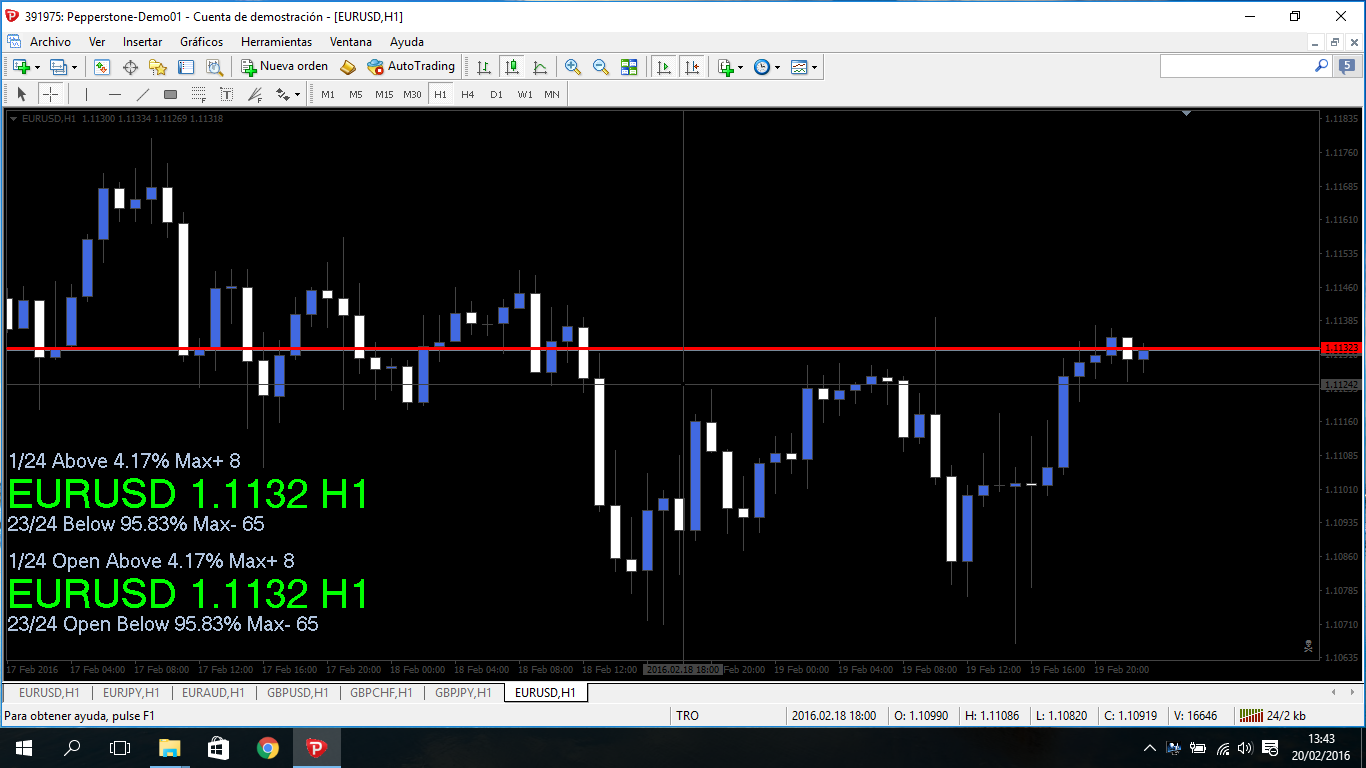Tile chart windows icon

coord(629,67)
